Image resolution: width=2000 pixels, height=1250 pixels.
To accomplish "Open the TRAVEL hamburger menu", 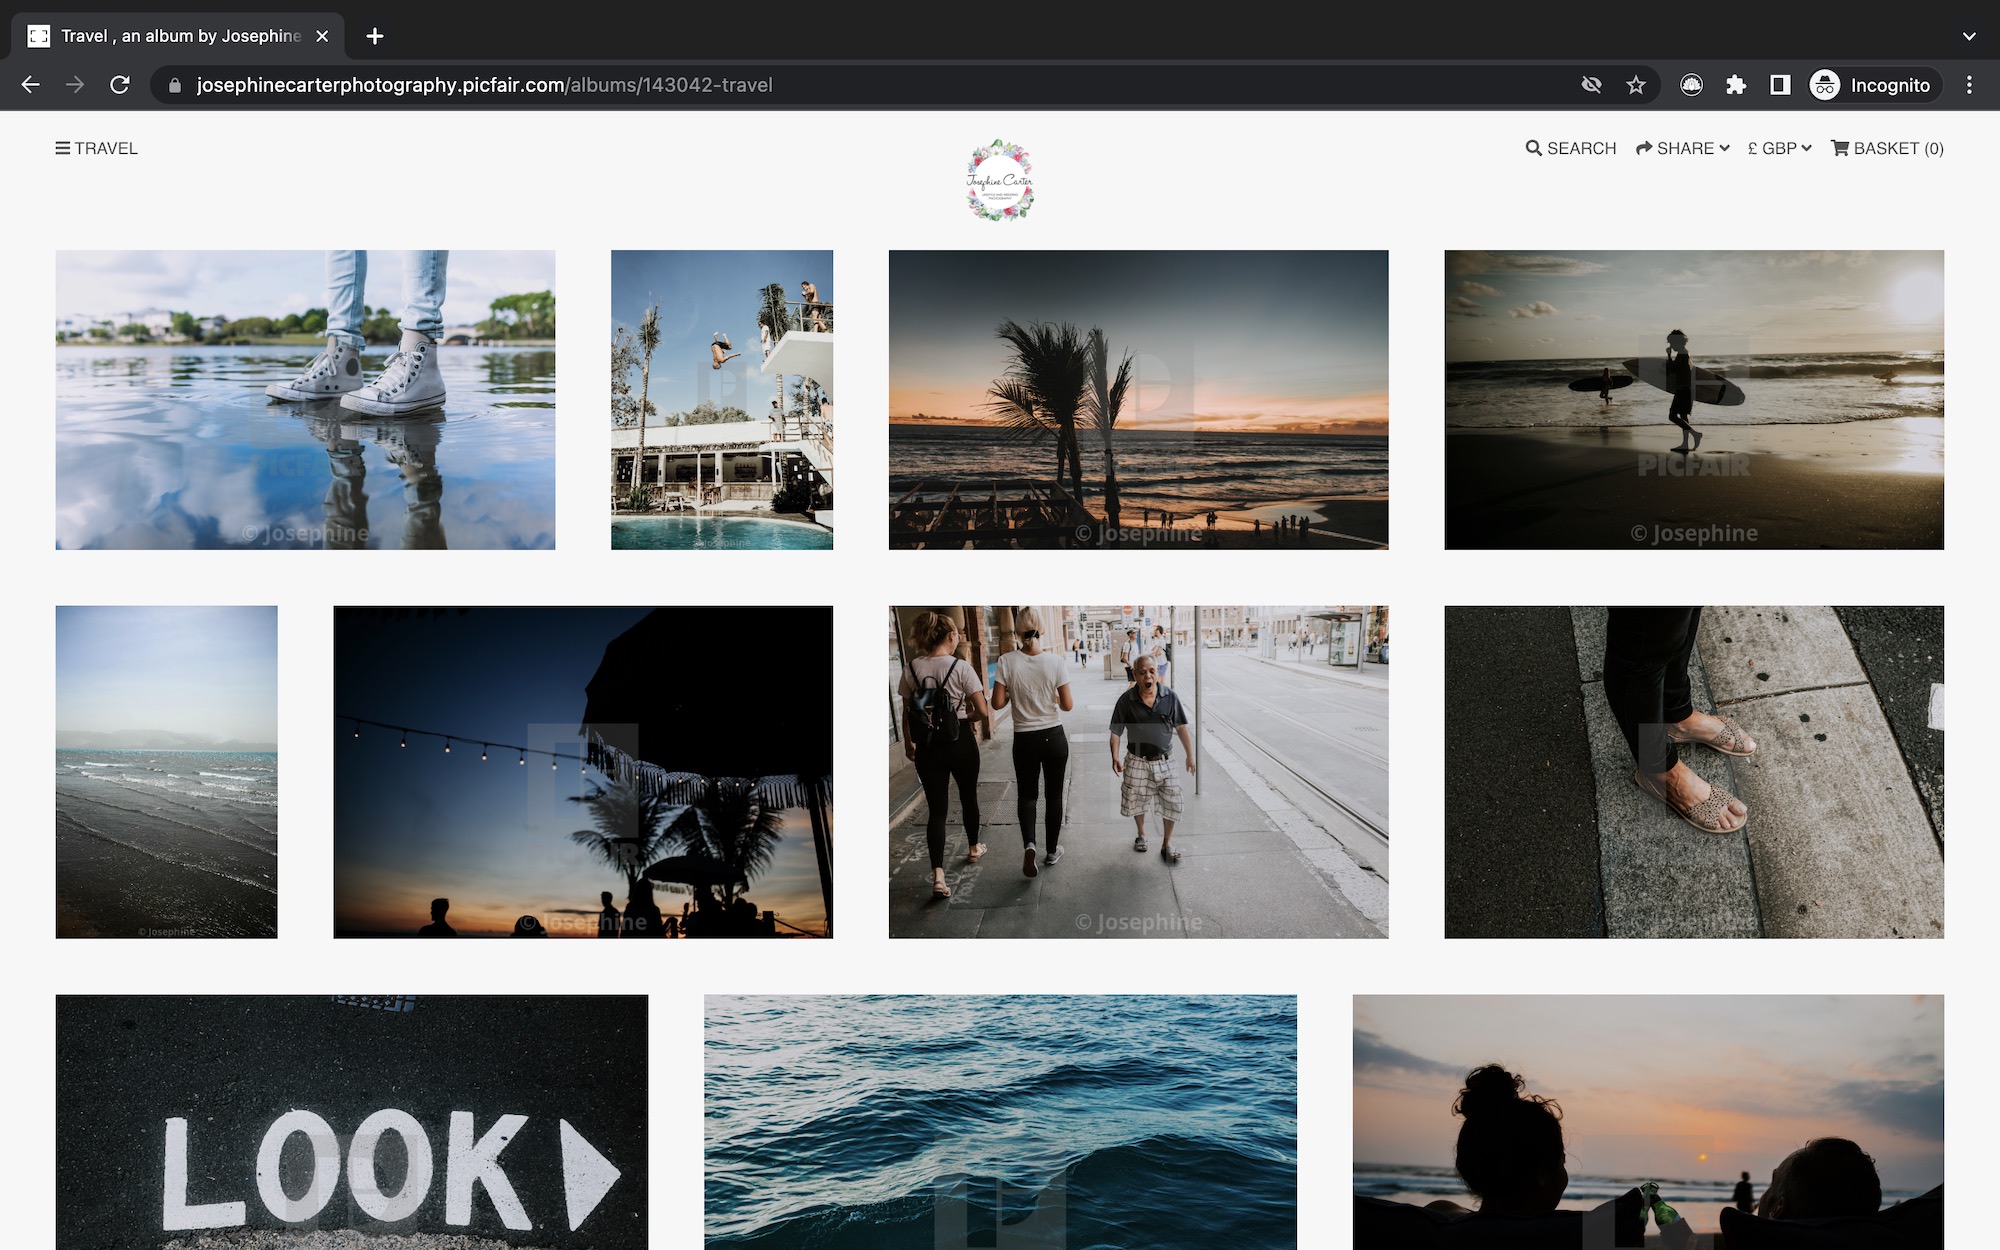I will point(96,148).
